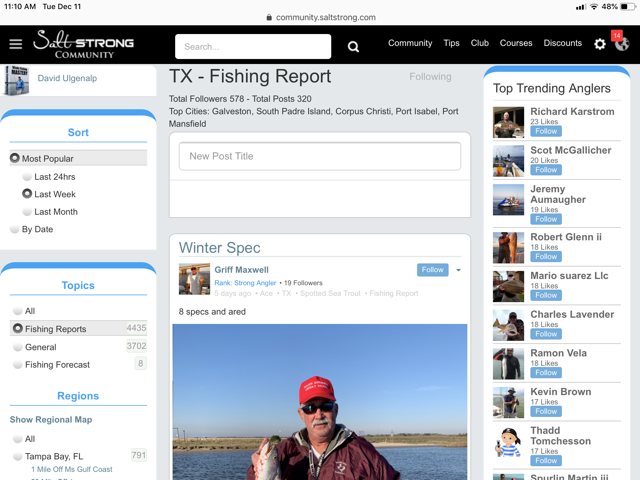The image size is (640, 480).
Task: Follow Richard Karstrom
Action: 546,131
